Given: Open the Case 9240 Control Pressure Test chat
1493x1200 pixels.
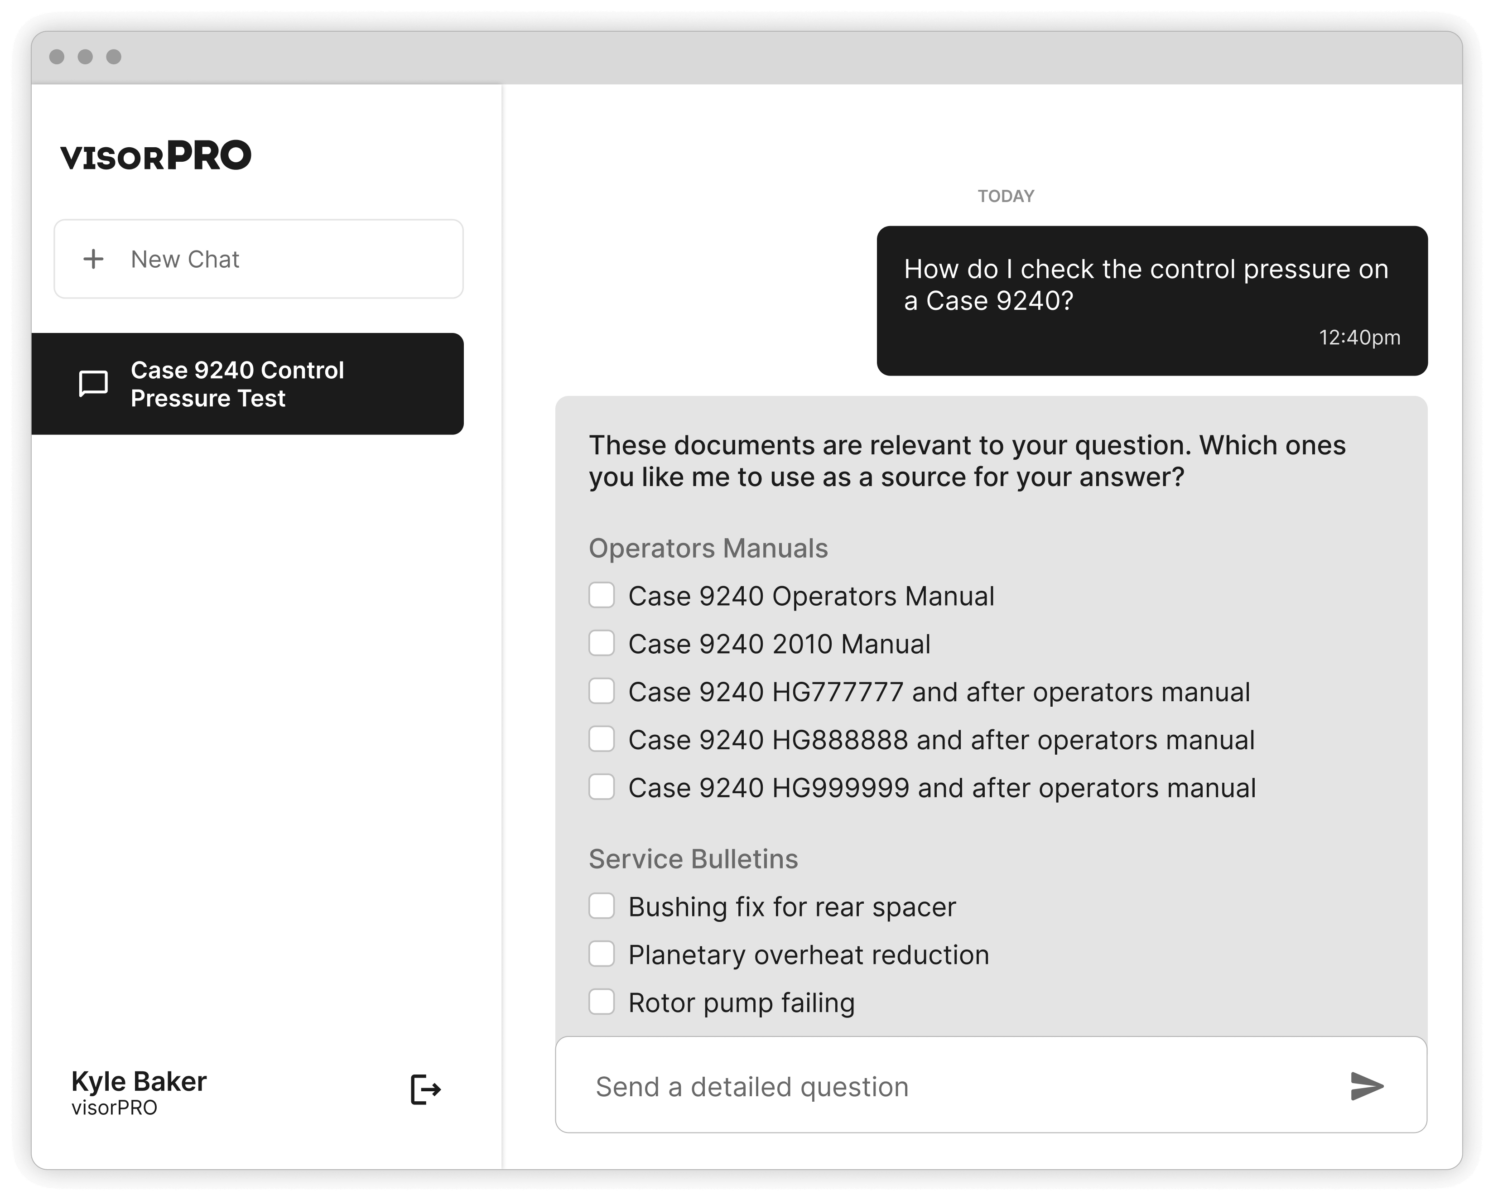Looking at the screenshot, I should click(x=248, y=384).
